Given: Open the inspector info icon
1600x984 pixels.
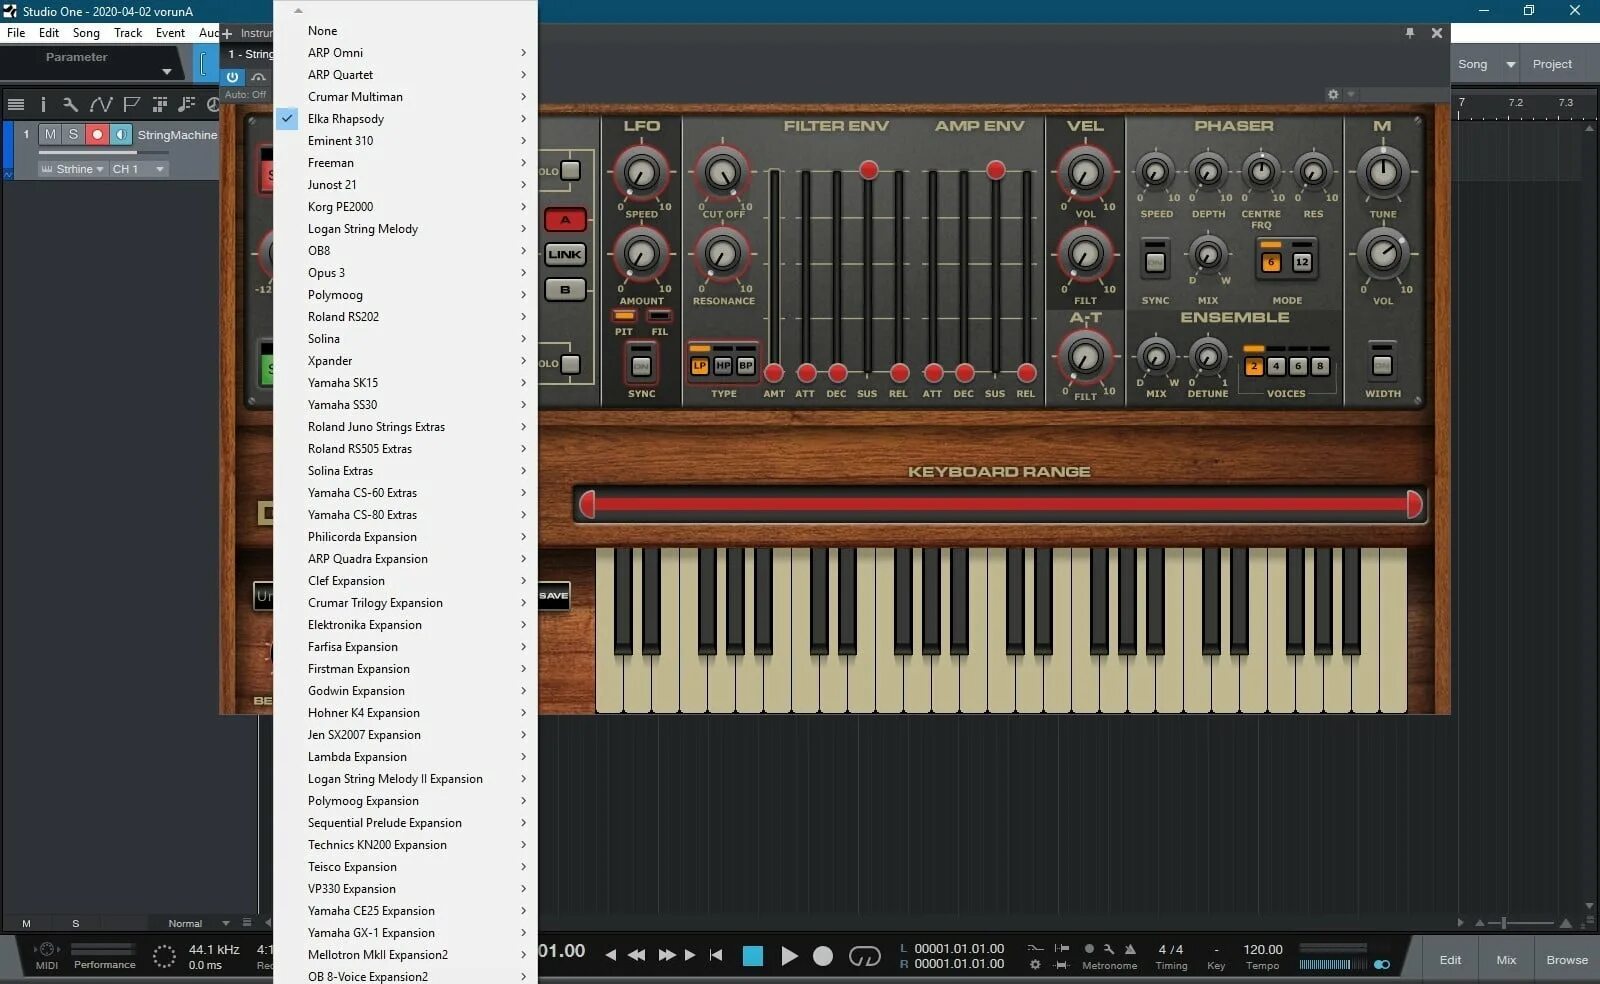Looking at the screenshot, I should [x=43, y=104].
